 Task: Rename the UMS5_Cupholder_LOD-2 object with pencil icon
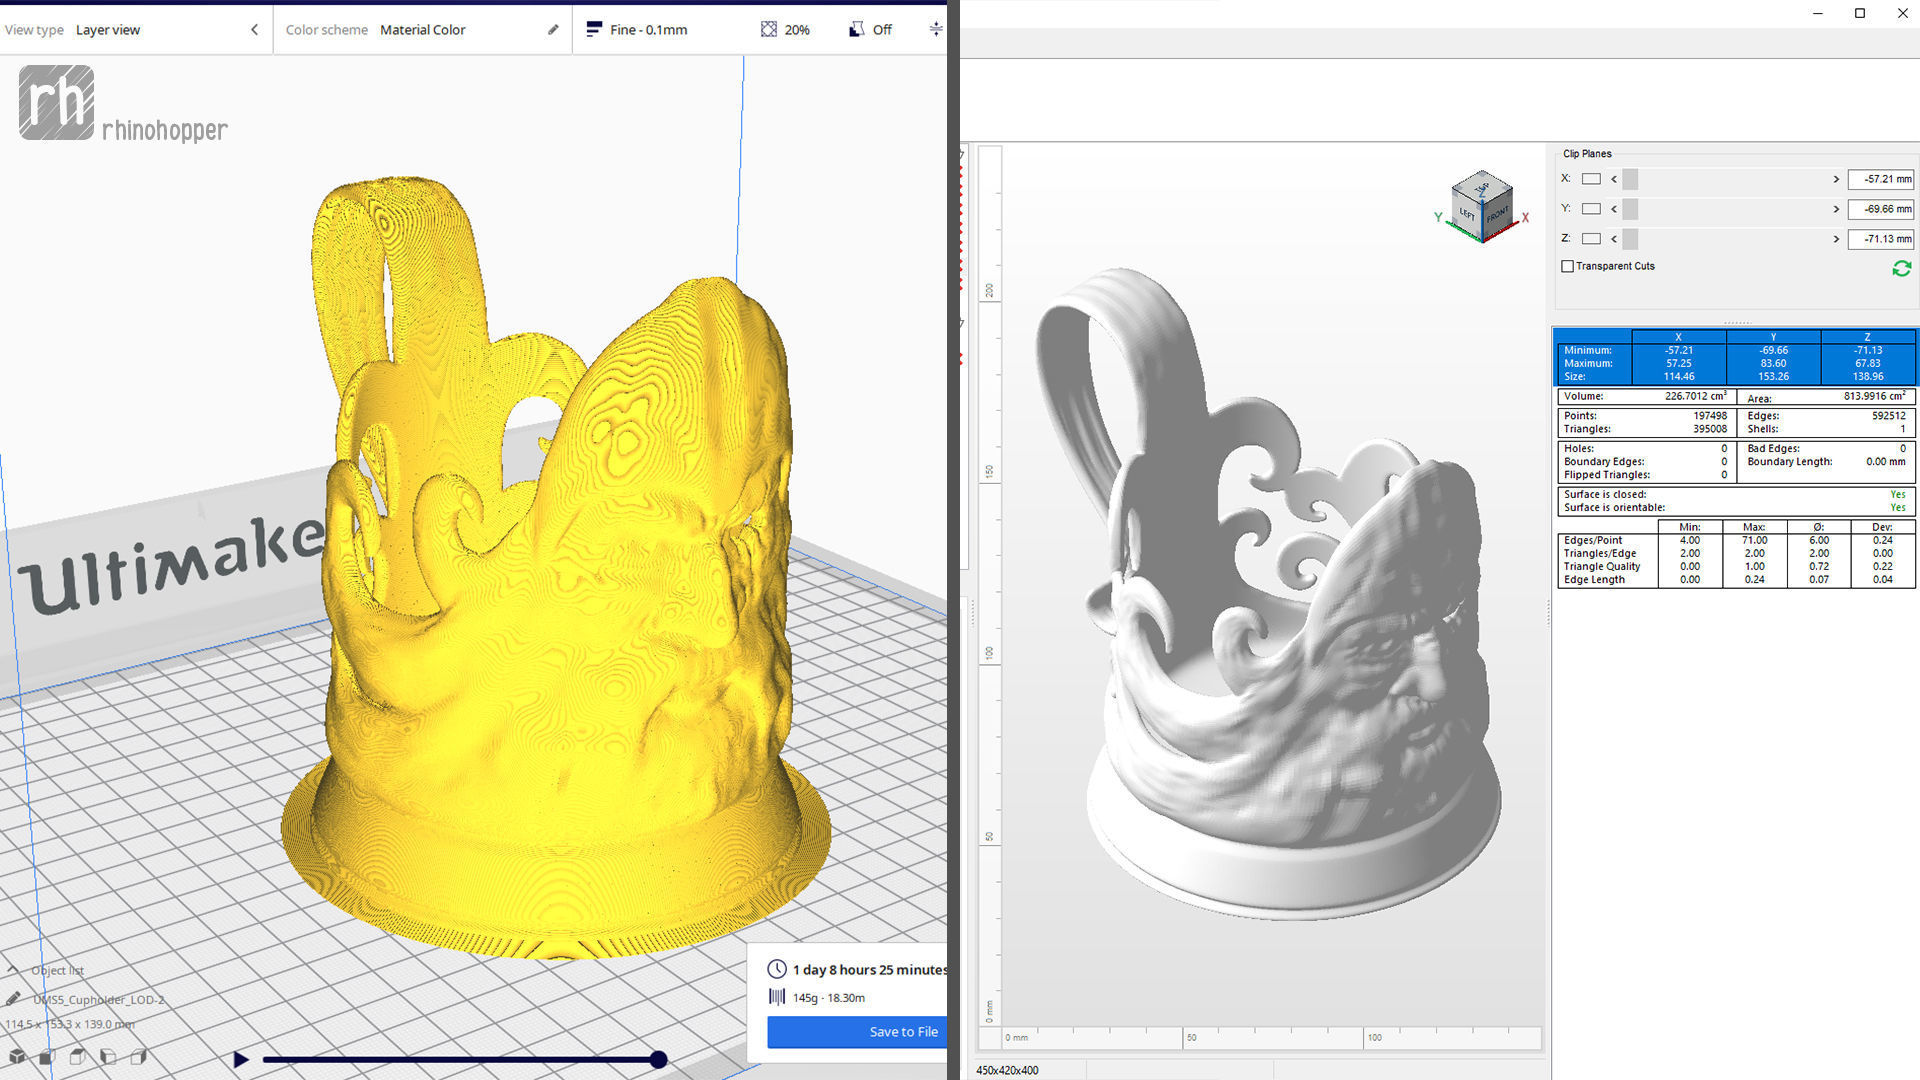click(x=13, y=999)
